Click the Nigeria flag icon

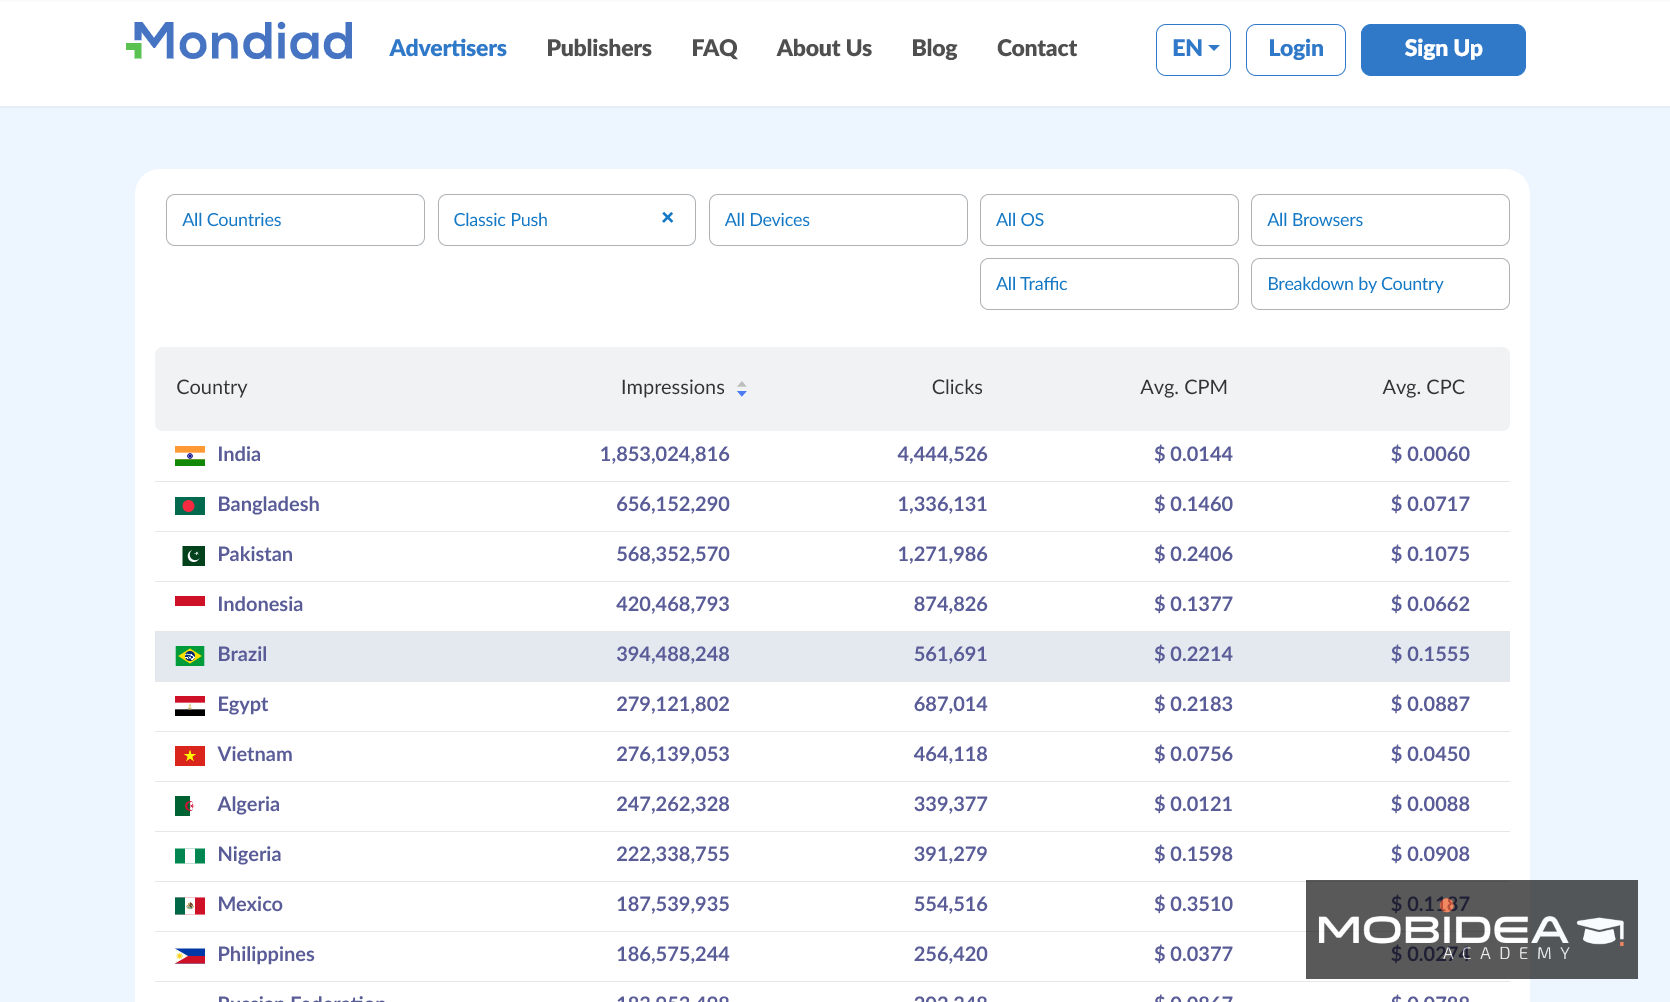[x=190, y=856]
